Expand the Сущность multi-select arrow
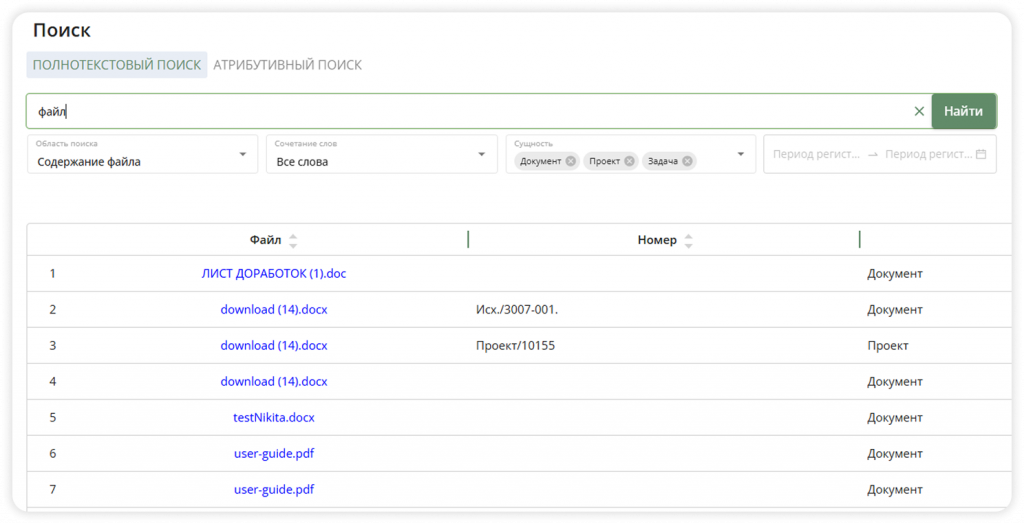1024x524 pixels. 741,154
